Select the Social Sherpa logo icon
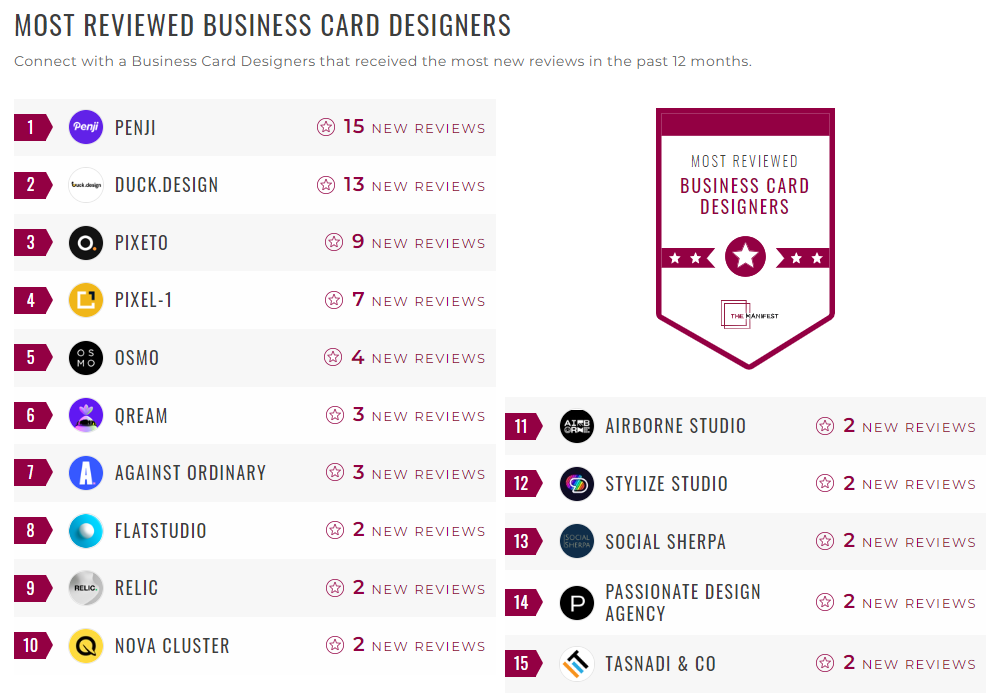Image resolution: width=991 pixels, height=698 pixels. click(577, 541)
